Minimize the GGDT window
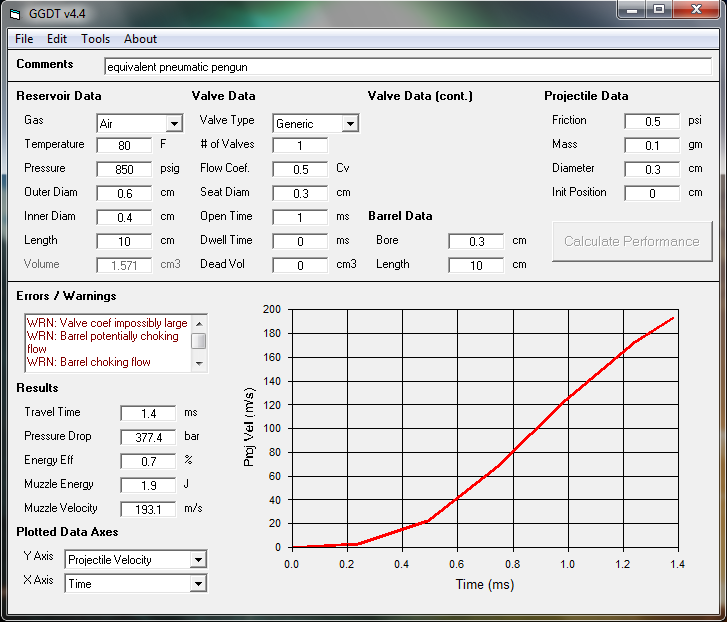This screenshot has height=622, width=727. pos(629,10)
